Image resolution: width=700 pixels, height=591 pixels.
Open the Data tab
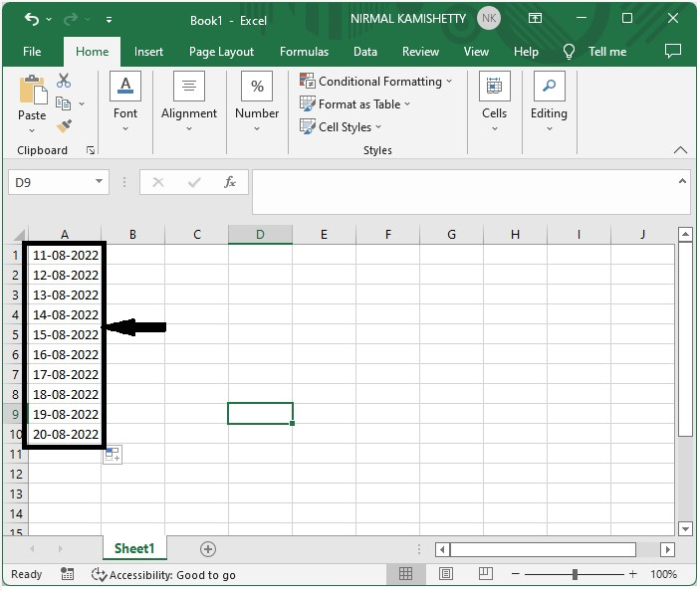(365, 52)
